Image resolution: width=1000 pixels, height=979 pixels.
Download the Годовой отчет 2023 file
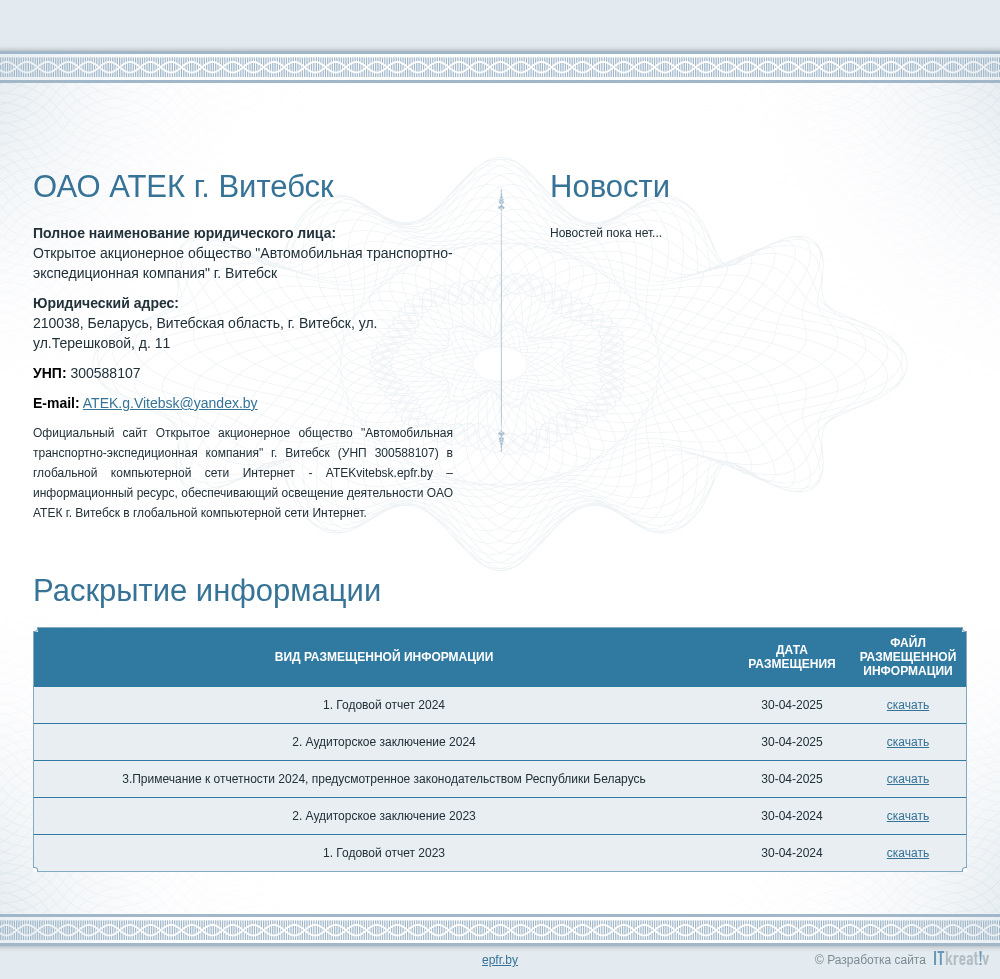pos(908,853)
